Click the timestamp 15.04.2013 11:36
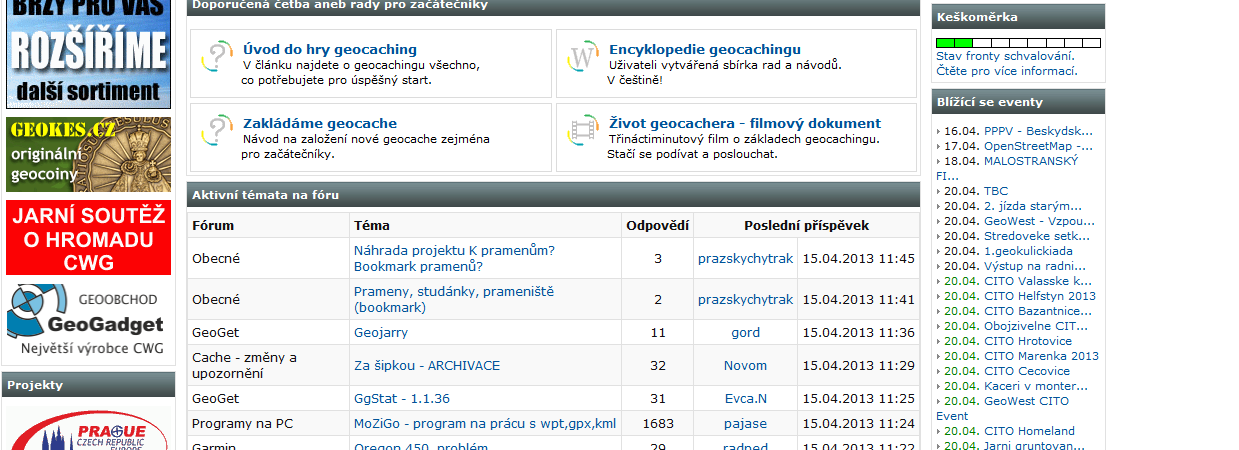The height and width of the screenshot is (450, 1239). (x=858, y=332)
